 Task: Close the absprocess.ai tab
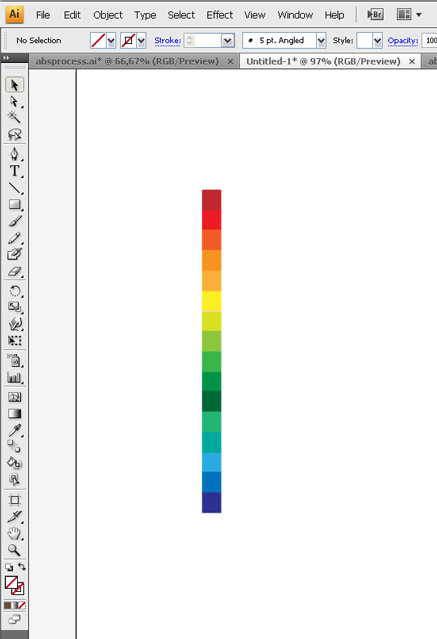click(230, 62)
